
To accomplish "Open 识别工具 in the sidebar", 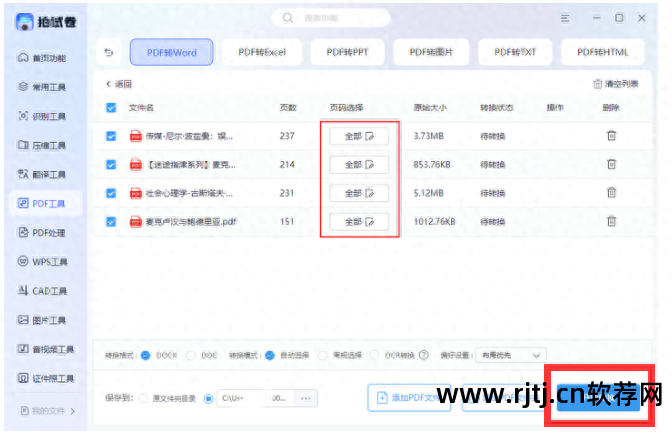I will [x=42, y=116].
